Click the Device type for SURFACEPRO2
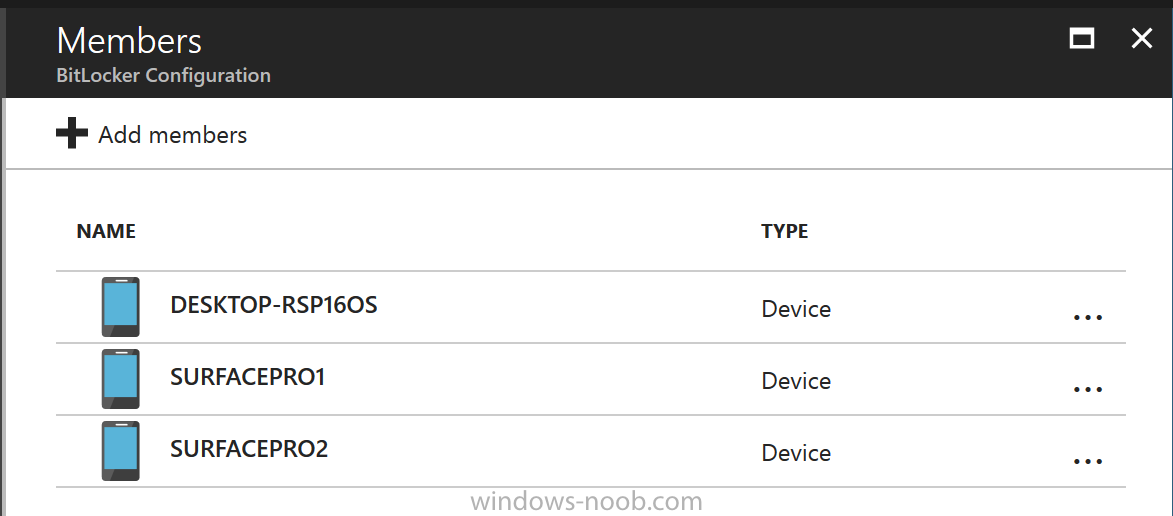 [796, 452]
